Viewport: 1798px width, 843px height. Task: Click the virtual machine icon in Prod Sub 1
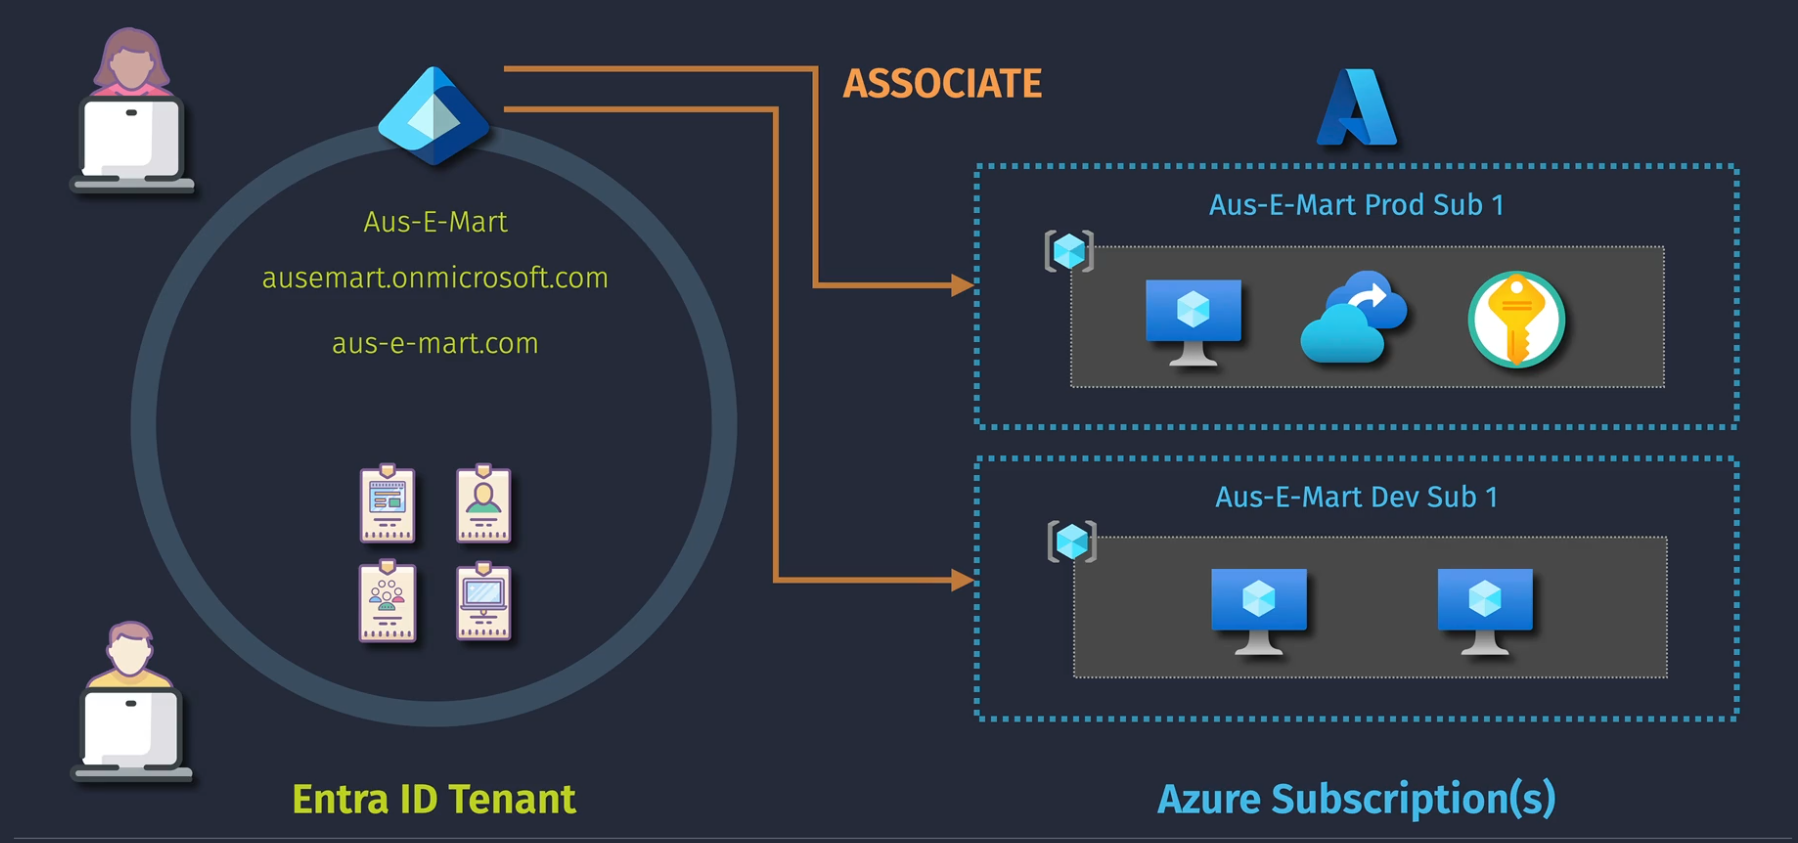point(1193,323)
